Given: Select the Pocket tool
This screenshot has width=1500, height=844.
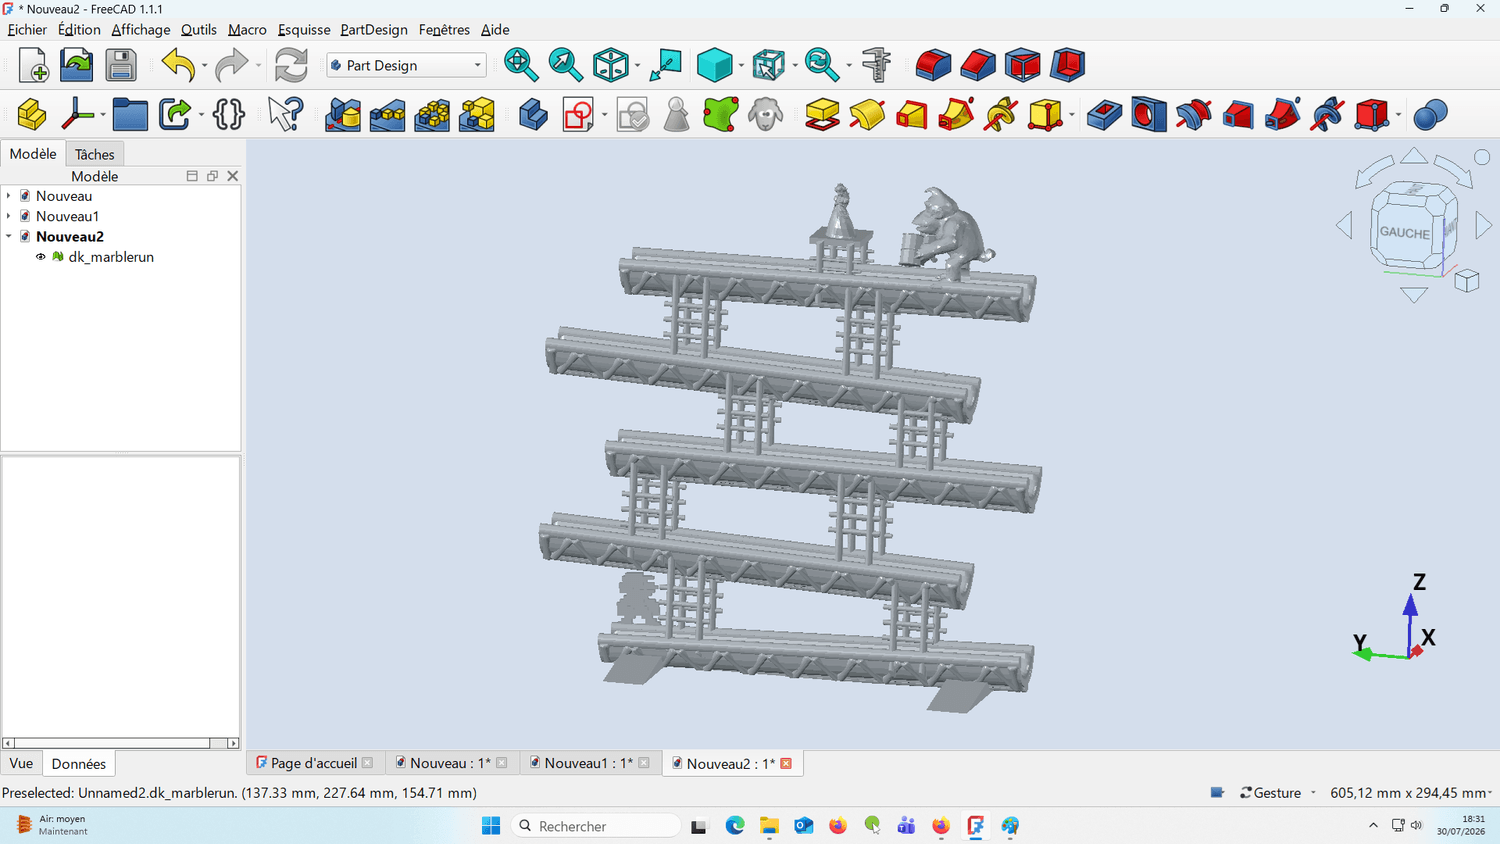Looking at the screenshot, I should (1104, 115).
